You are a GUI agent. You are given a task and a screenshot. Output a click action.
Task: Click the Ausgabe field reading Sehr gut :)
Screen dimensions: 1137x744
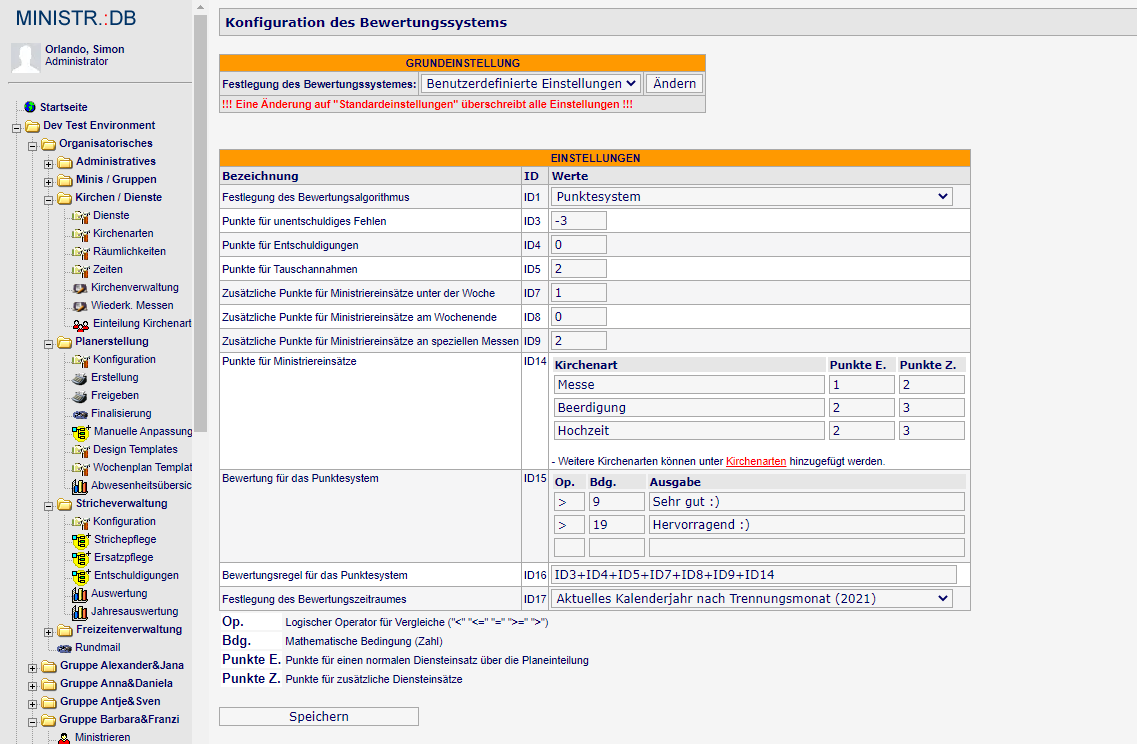coord(807,501)
